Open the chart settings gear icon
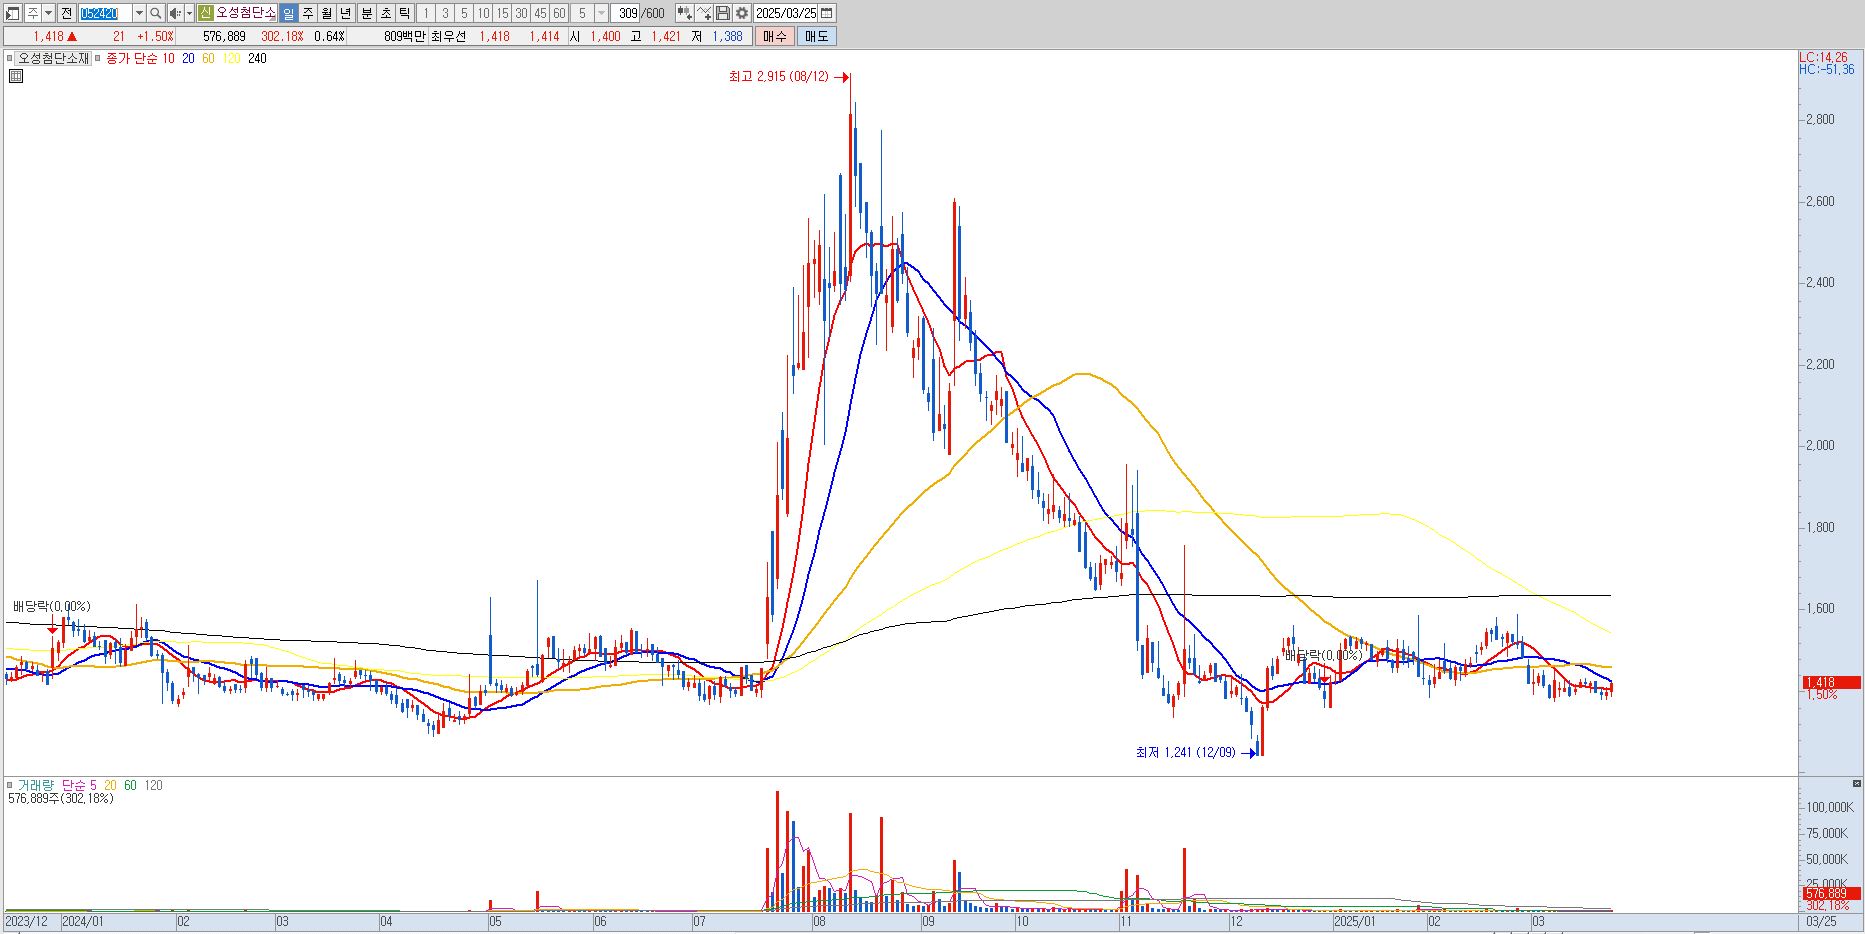The width and height of the screenshot is (1865, 934). (742, 13)
